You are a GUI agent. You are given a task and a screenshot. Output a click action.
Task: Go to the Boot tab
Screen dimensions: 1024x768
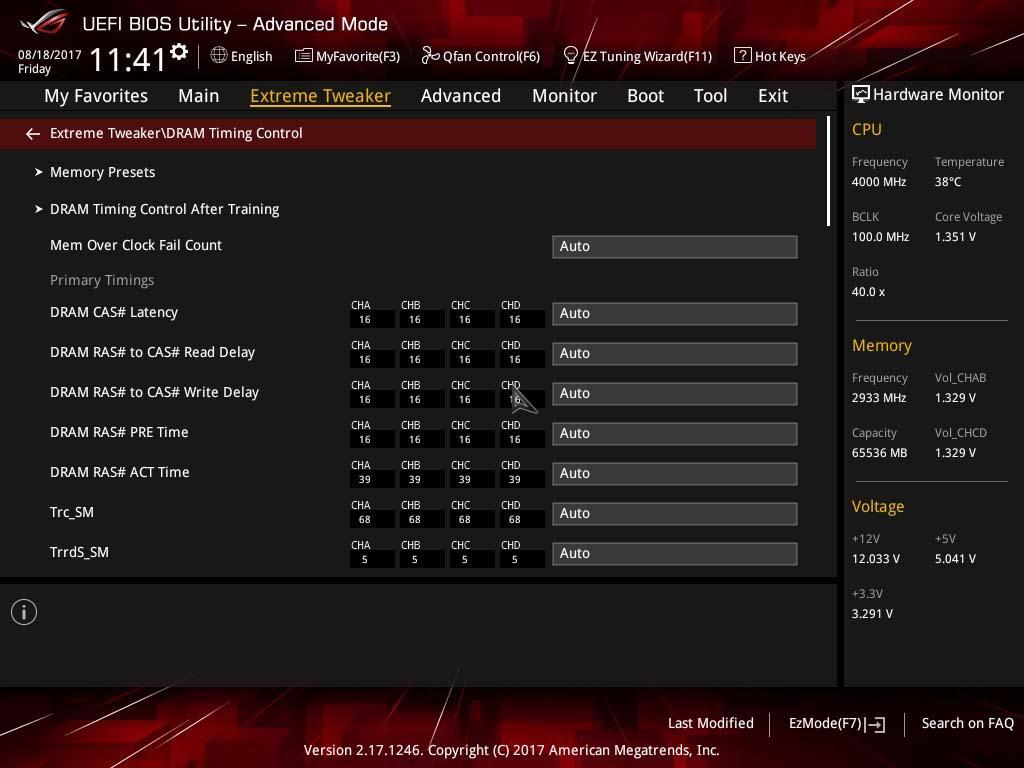point(645,96)
